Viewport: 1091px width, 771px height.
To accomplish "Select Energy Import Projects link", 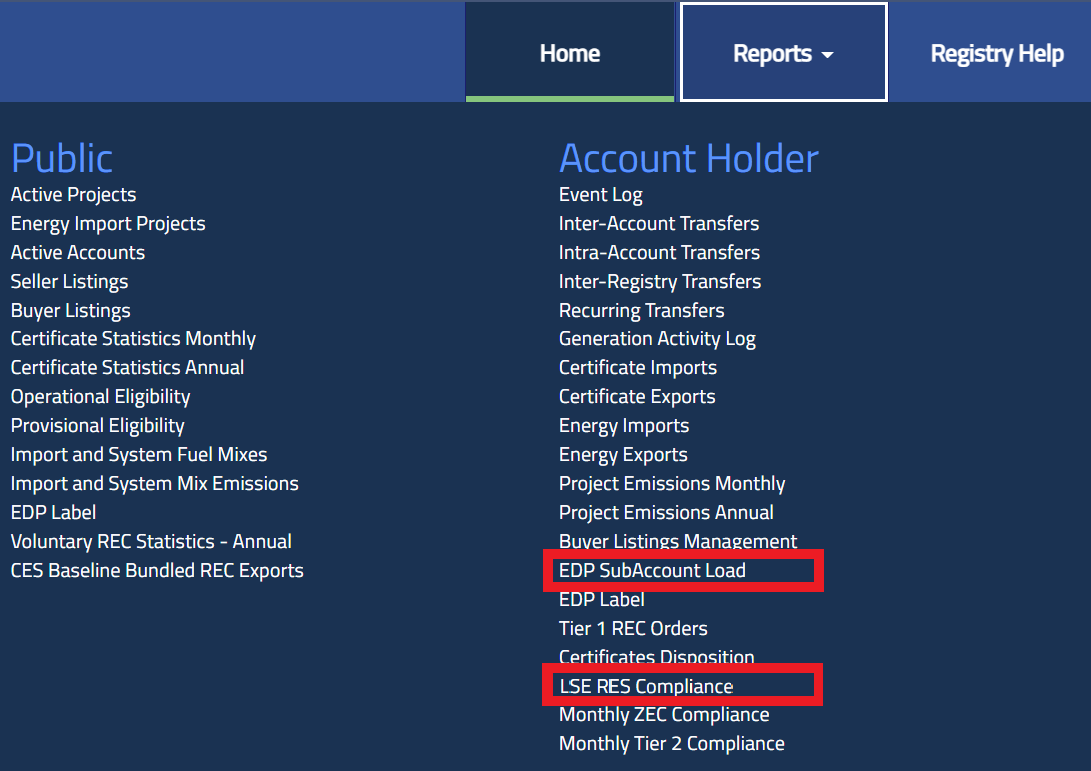I will tap(108, 224).
